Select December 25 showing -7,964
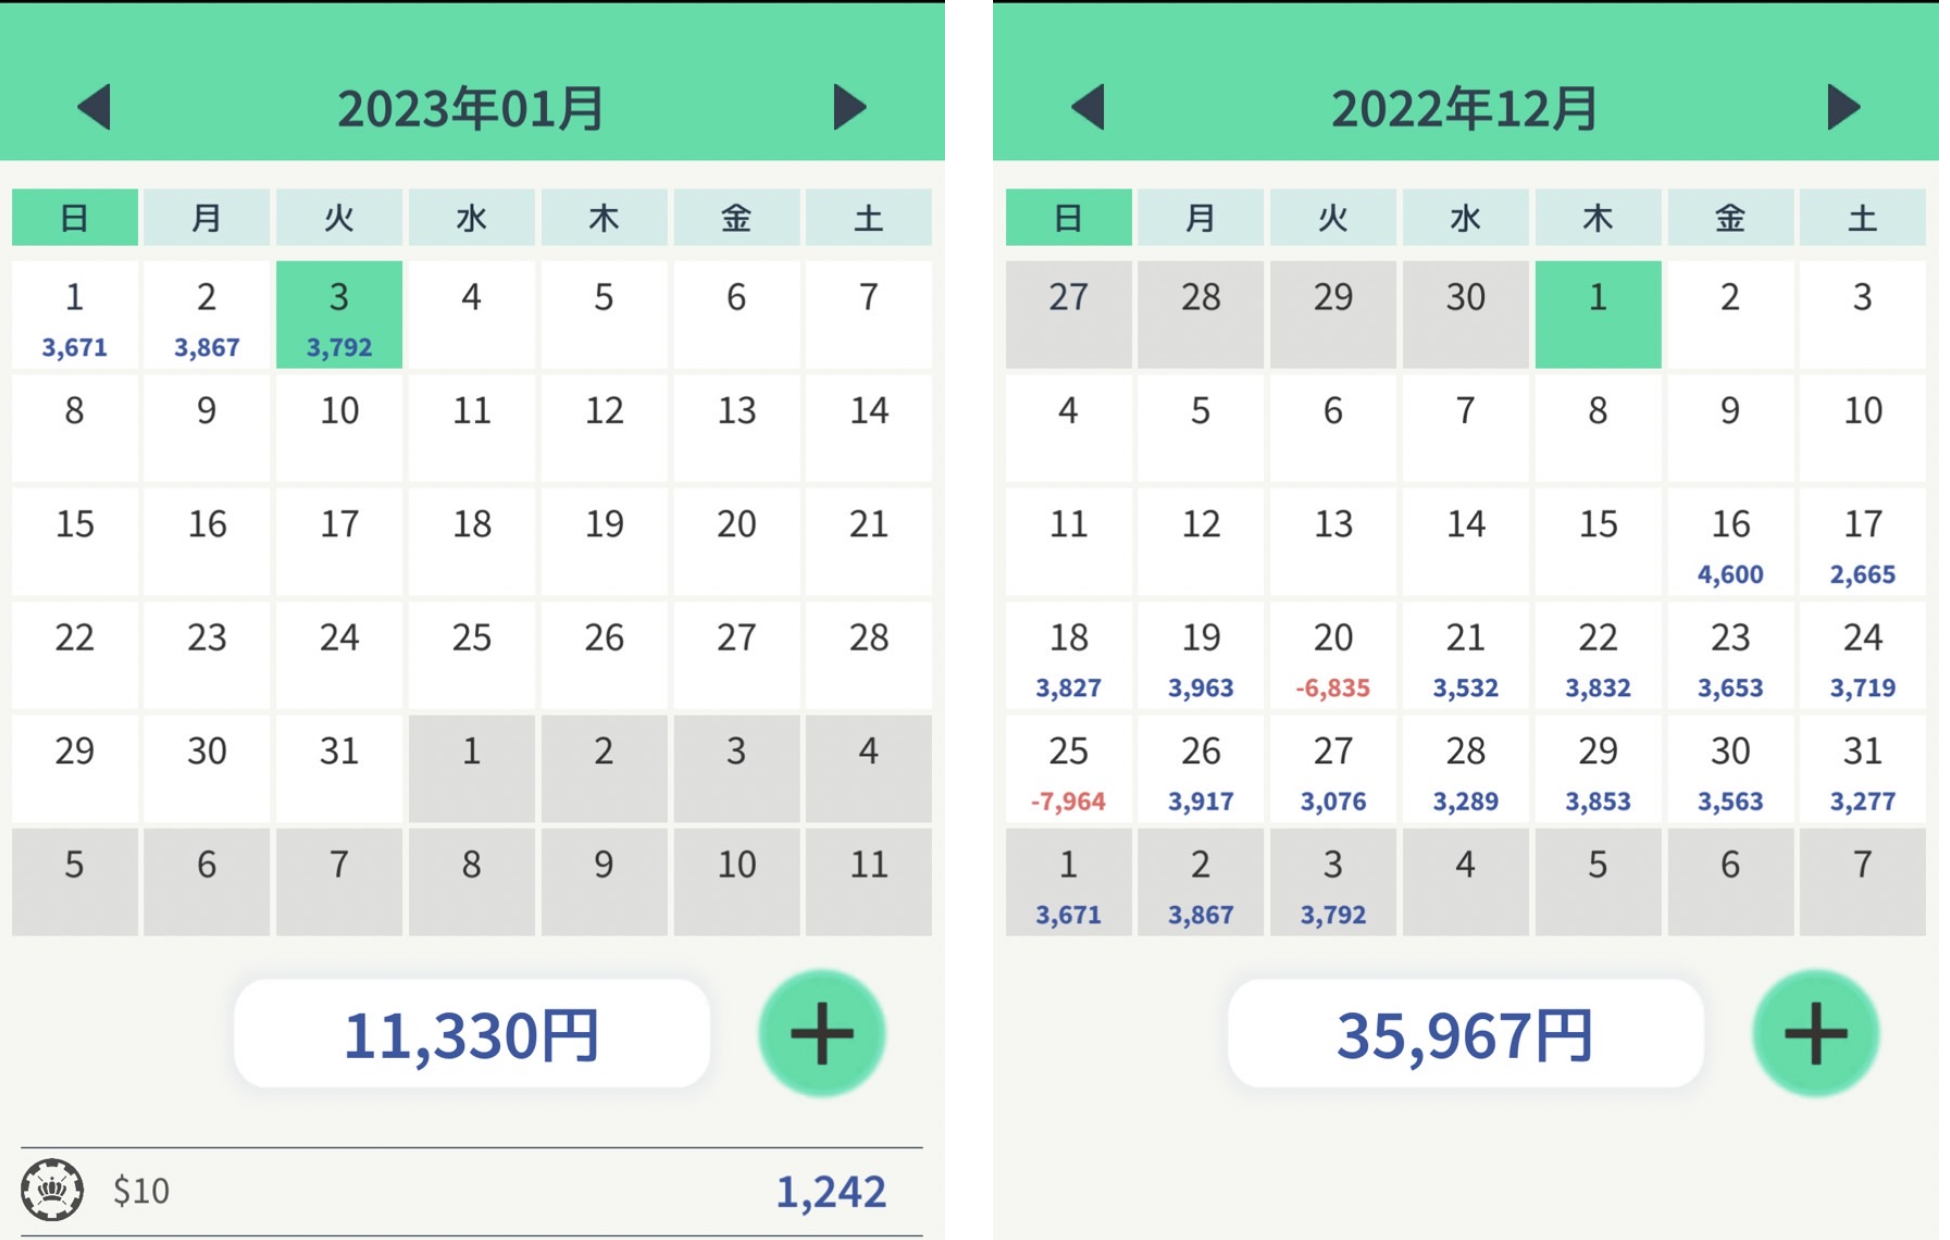Viewport: 1950px width, 1240px height. 1068,769
